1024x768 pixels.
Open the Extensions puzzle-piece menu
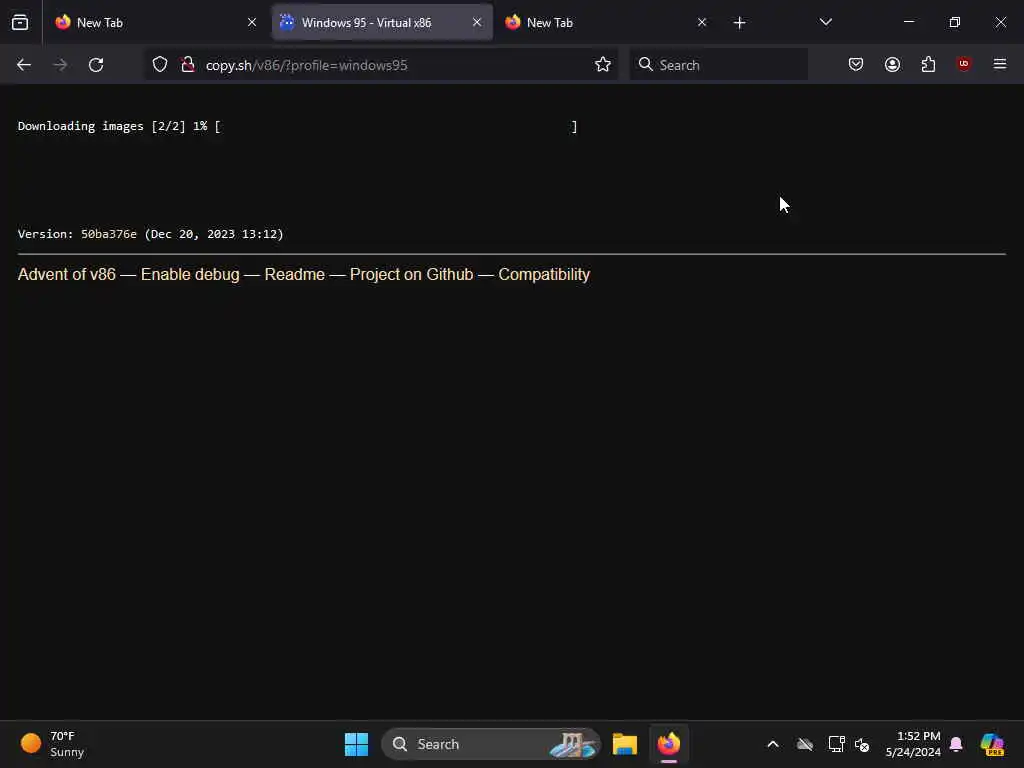click(928, 65)
